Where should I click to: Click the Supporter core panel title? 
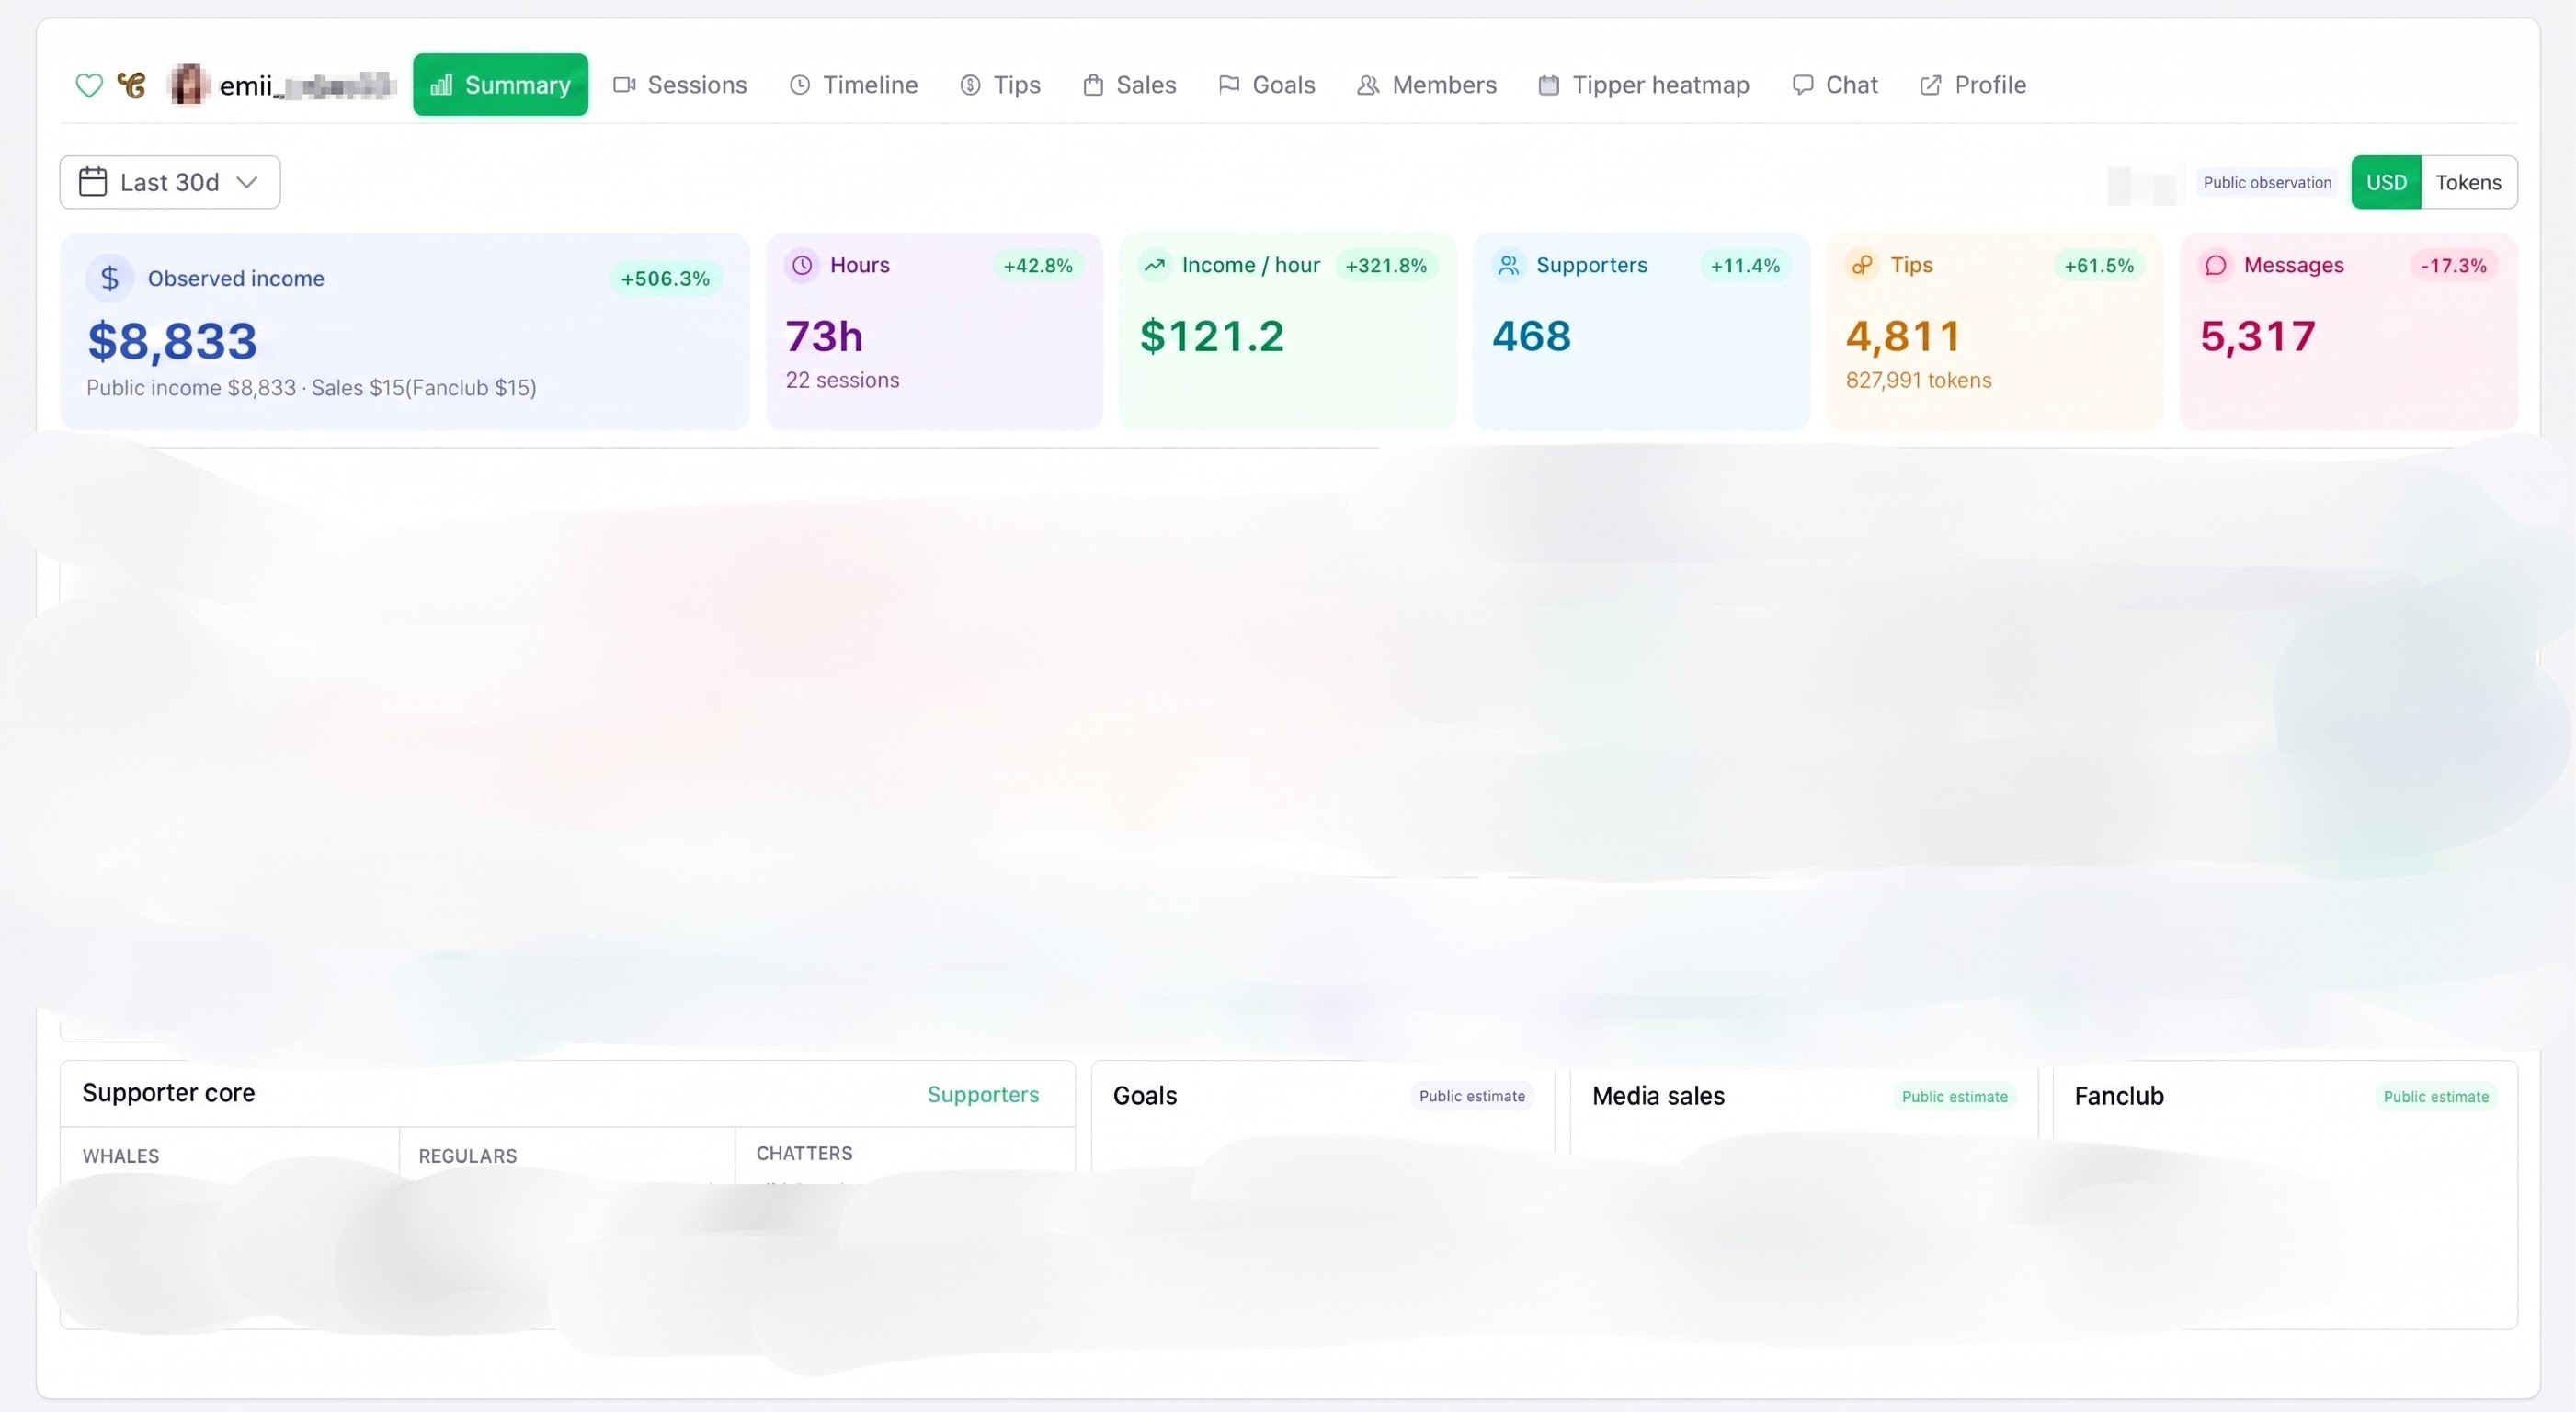169,1093
